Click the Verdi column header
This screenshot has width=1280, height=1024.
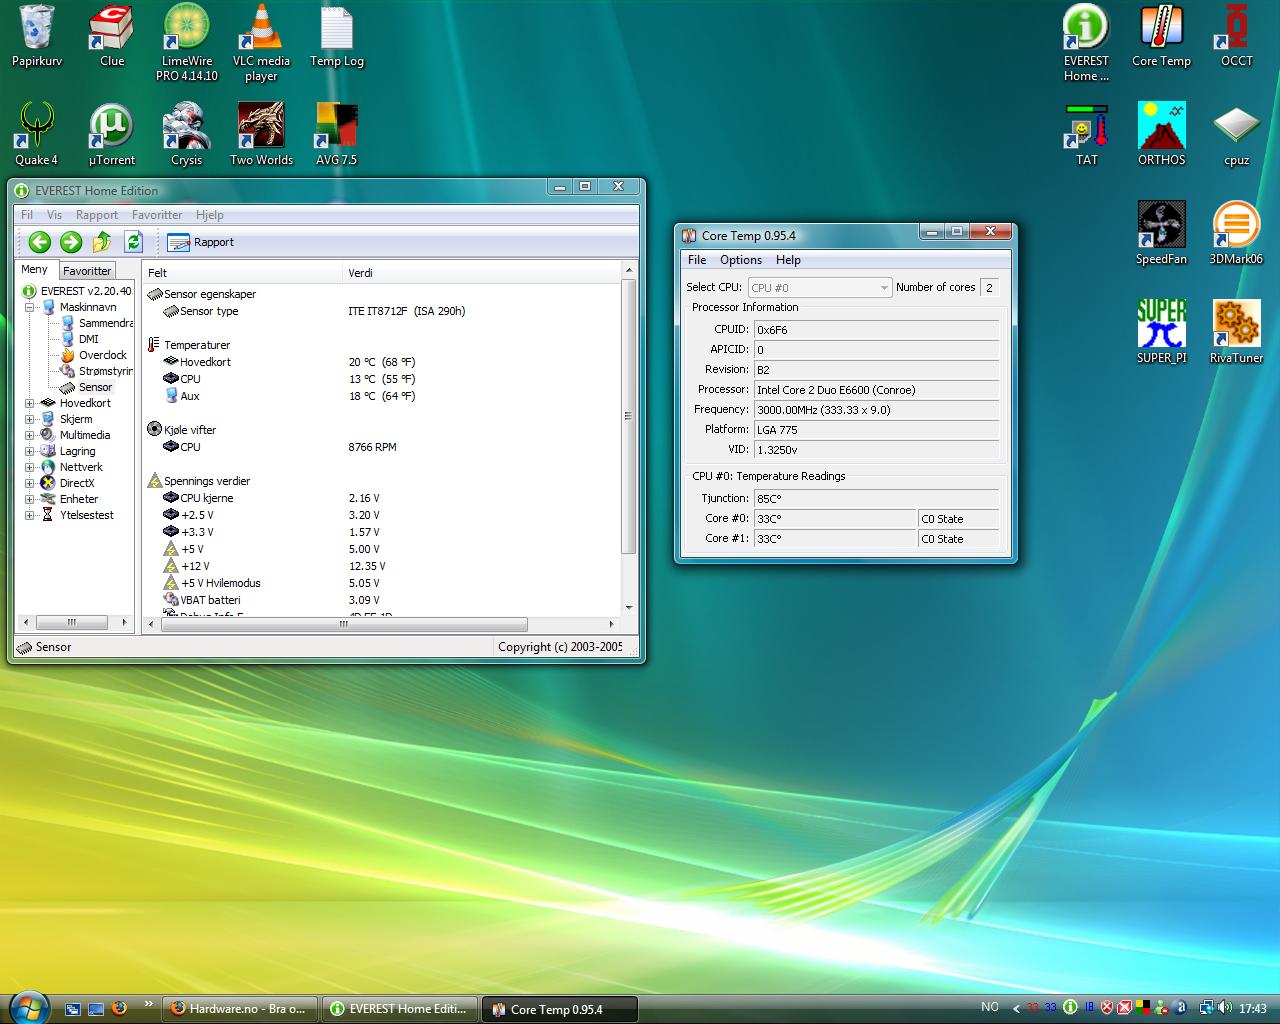482,273
